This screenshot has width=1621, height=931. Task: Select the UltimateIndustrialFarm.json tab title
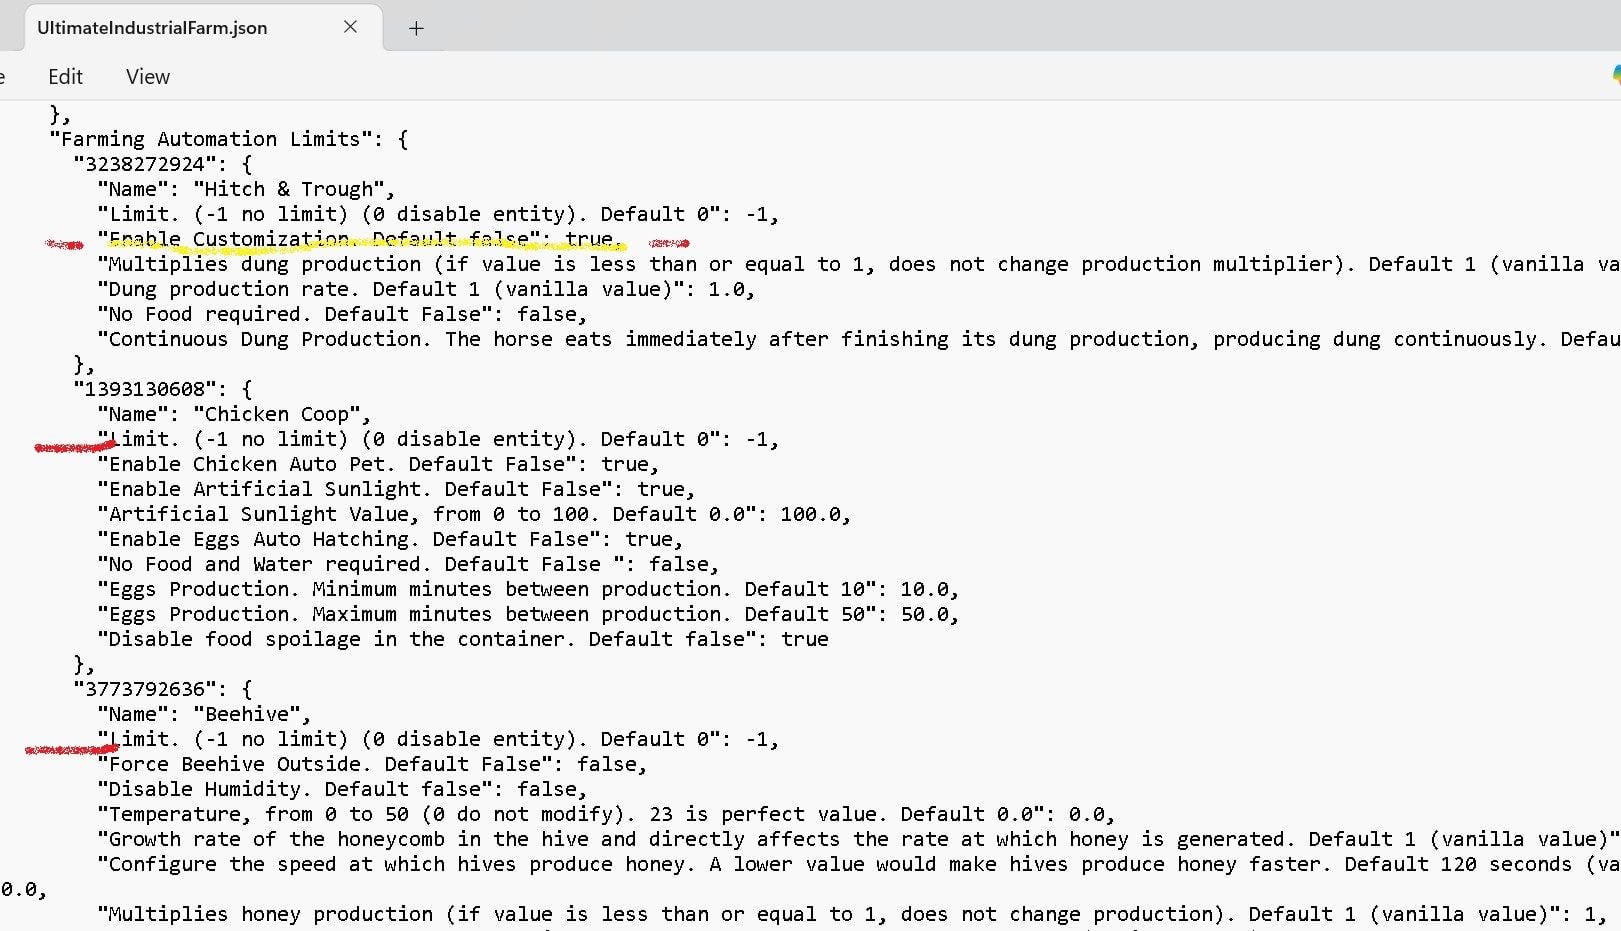tap(152, 28)
